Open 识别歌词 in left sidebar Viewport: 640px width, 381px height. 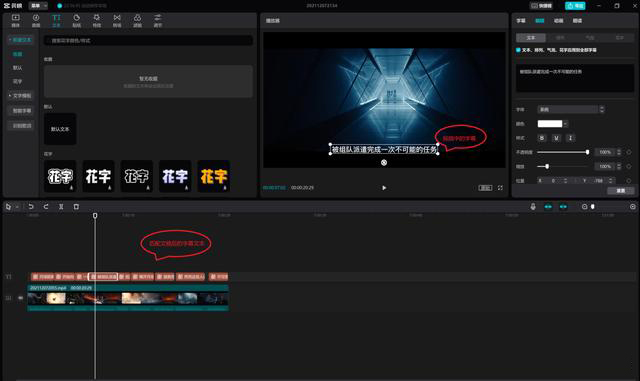[22, 126]
